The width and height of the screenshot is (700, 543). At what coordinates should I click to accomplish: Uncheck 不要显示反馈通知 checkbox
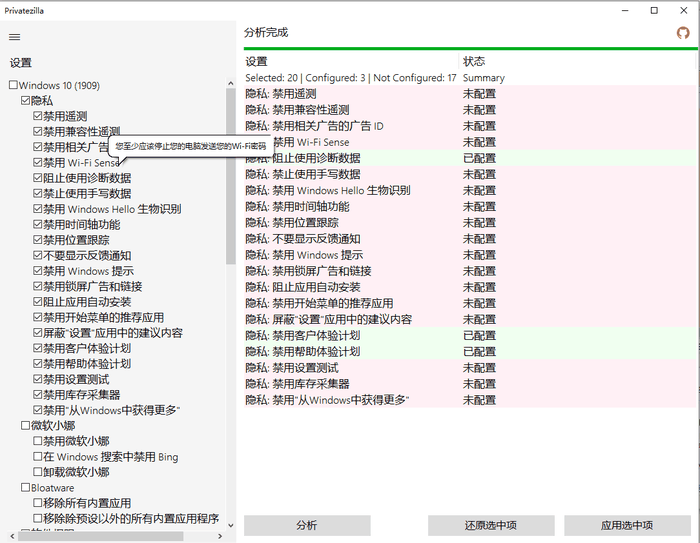pos(38,255)
